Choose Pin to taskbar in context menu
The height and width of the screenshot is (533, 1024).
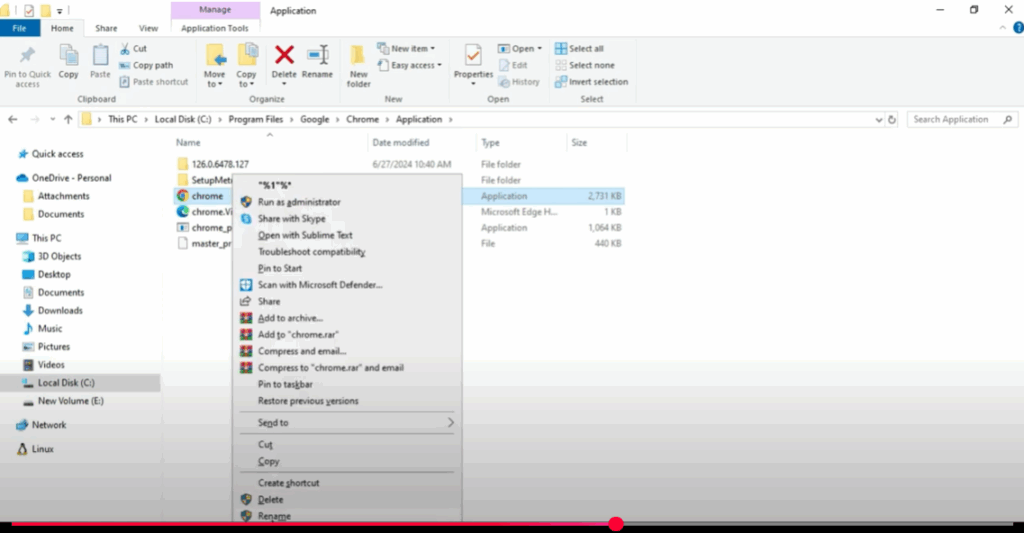[x=347, y=384]
